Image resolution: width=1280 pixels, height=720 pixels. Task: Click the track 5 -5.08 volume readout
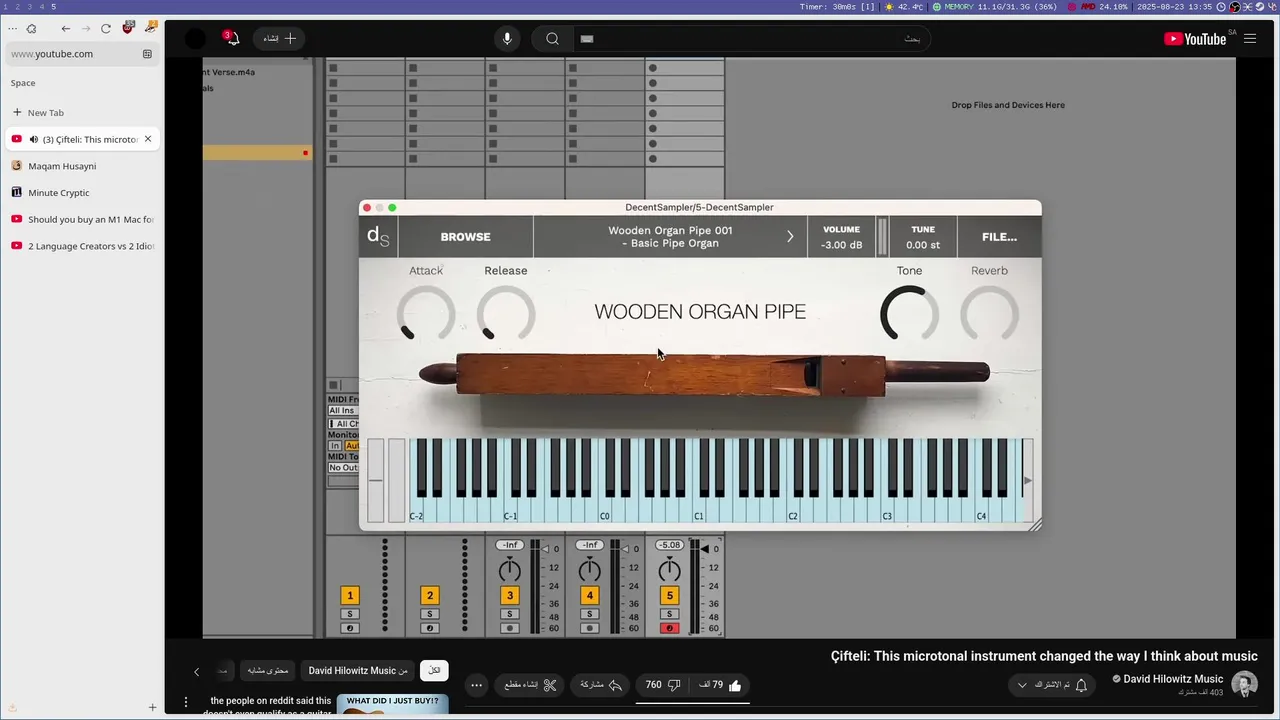pos(670,545)
